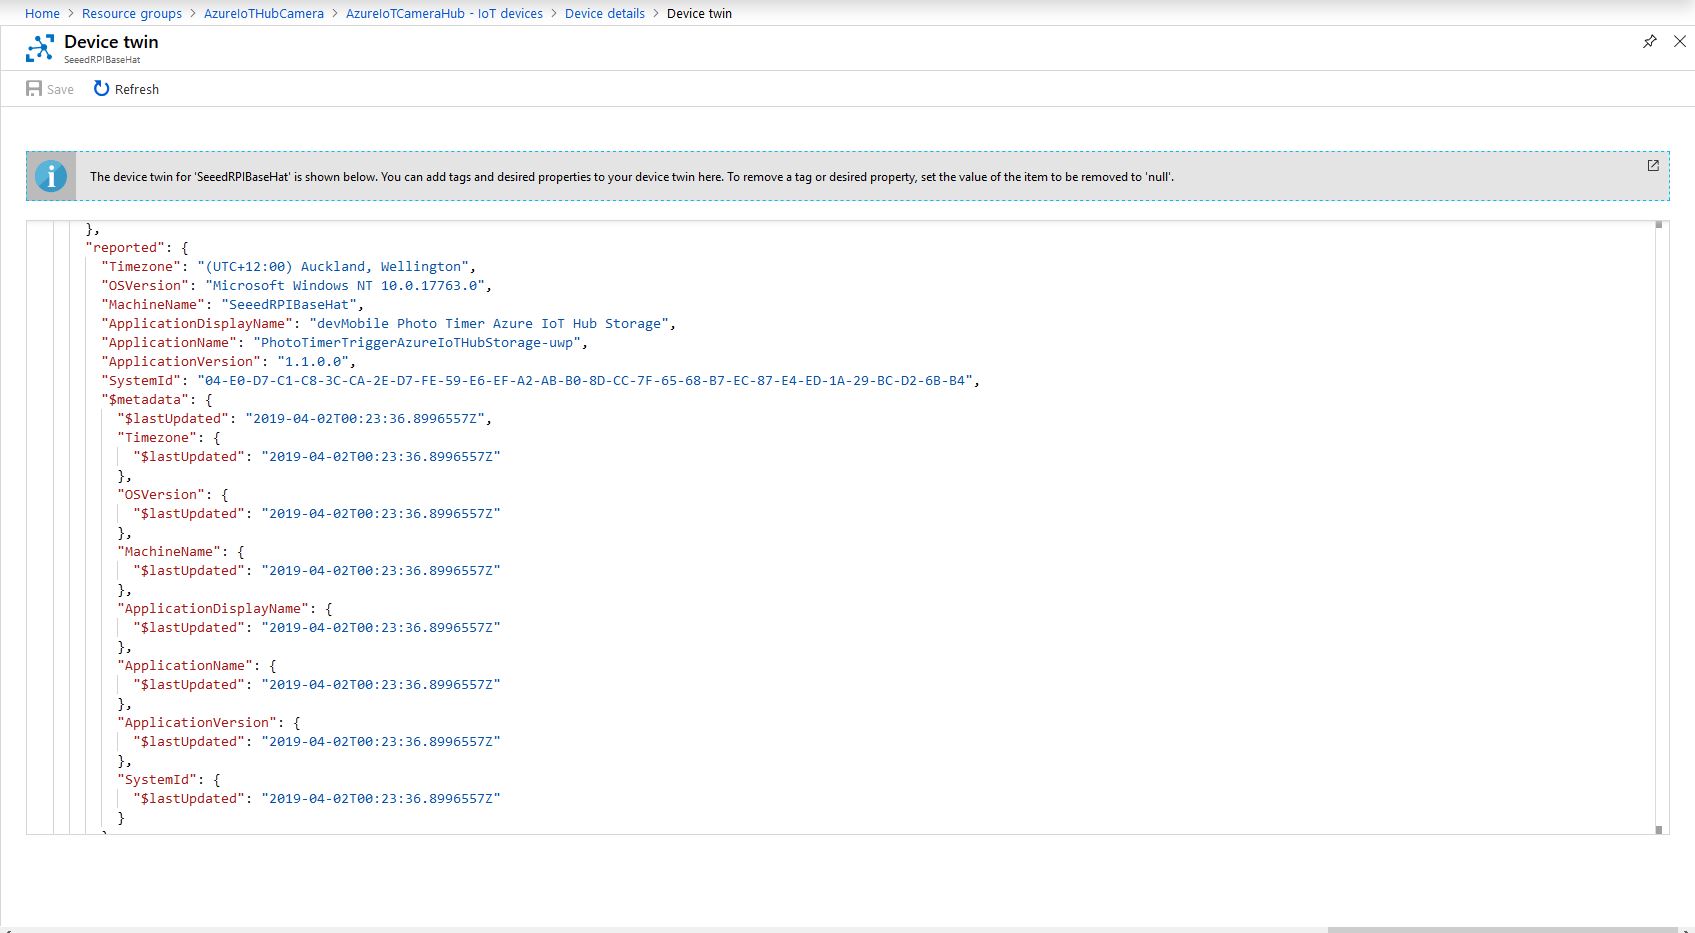
Task: Go to Home breadcrumb
Action: click(42, 13)
